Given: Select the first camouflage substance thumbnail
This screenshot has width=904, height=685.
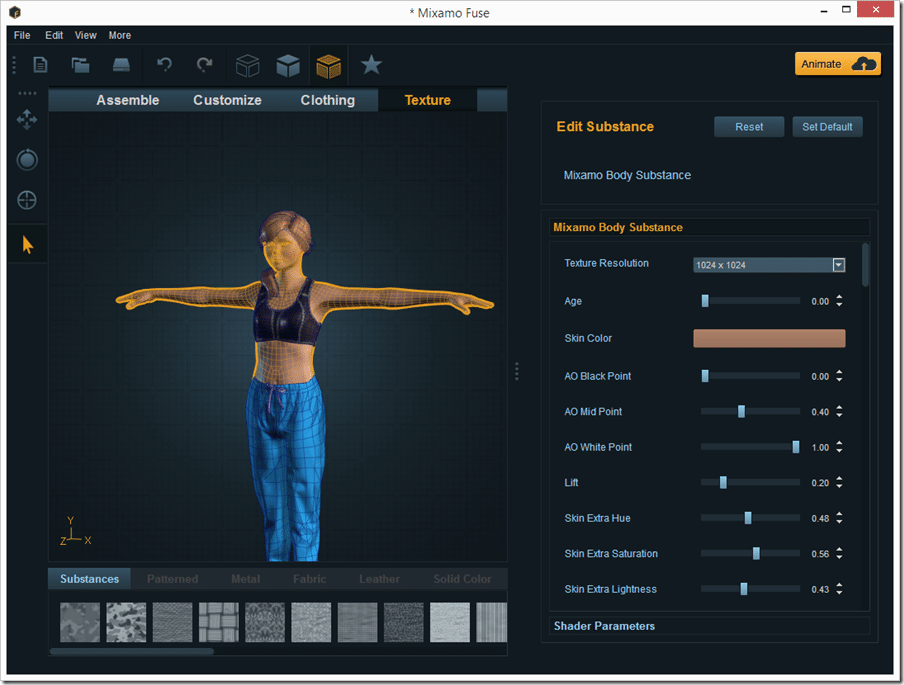Looking at the screenshot, I should click(80, 622).
